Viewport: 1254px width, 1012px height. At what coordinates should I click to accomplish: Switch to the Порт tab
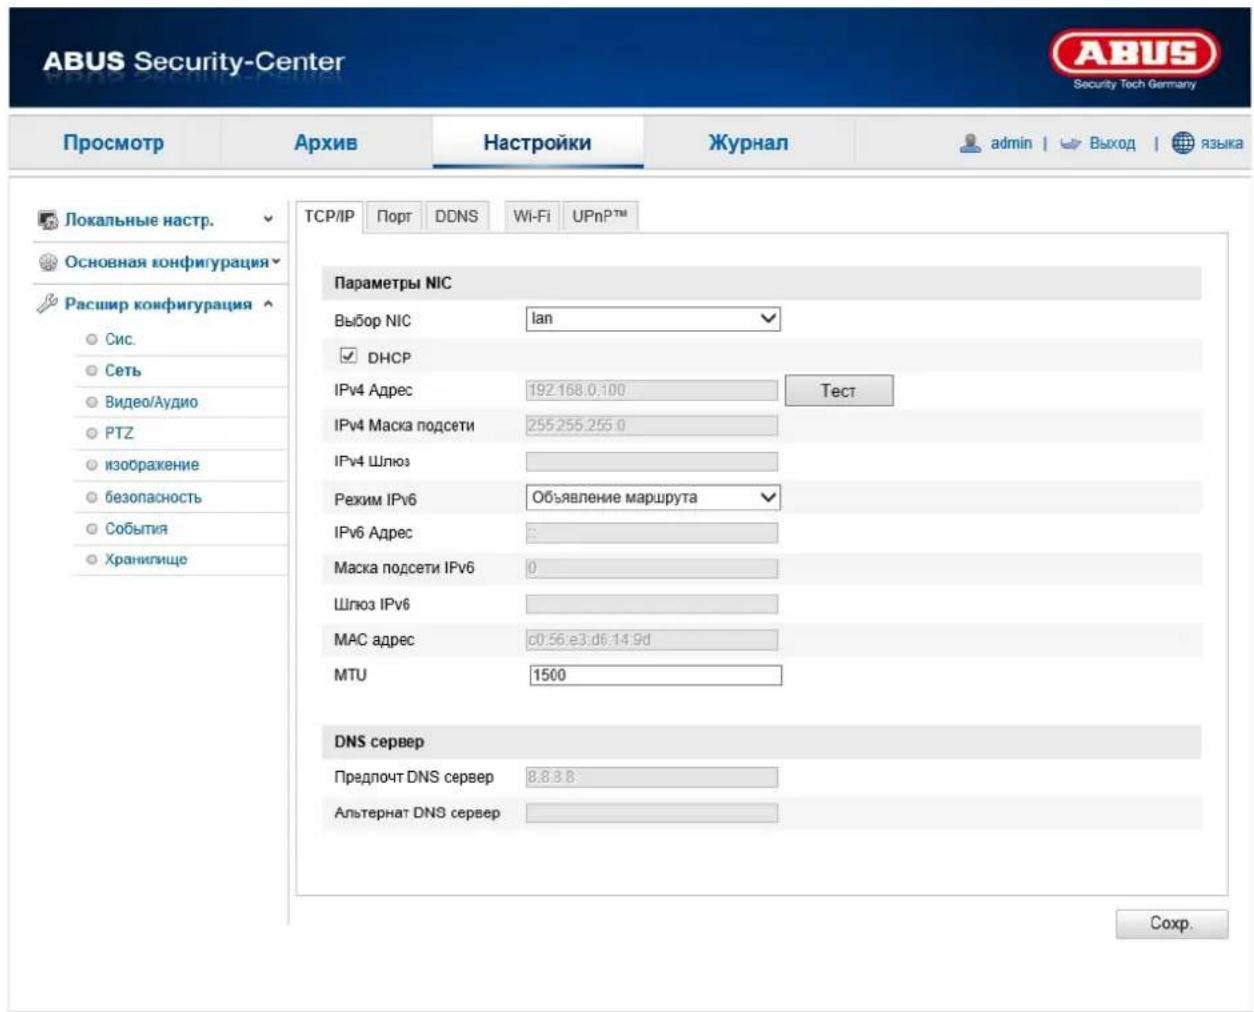pyautogui.click(x=394, y=217)
